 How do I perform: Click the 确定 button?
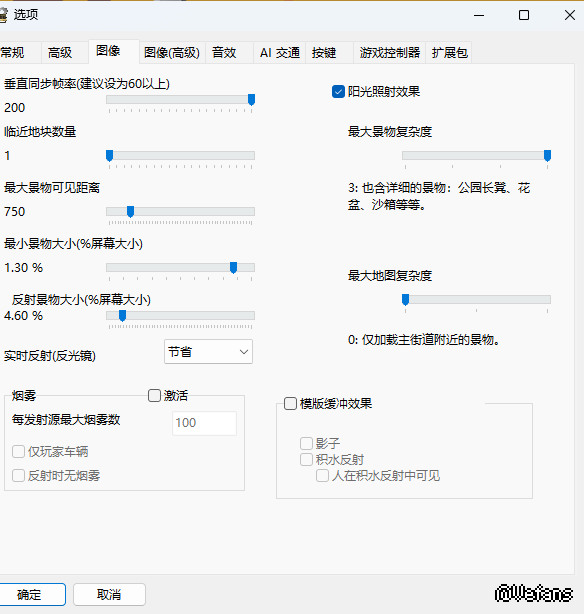coord(31,594)
